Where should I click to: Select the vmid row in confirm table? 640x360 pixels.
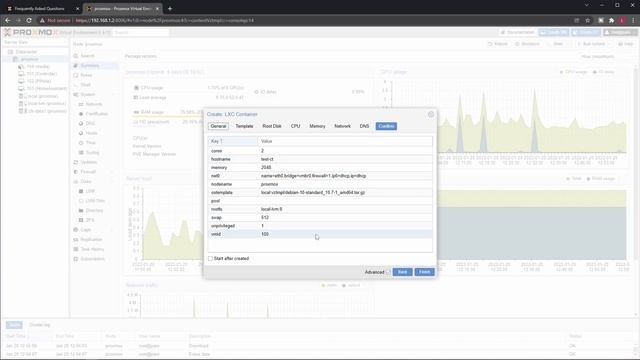(x=320, y=234)
